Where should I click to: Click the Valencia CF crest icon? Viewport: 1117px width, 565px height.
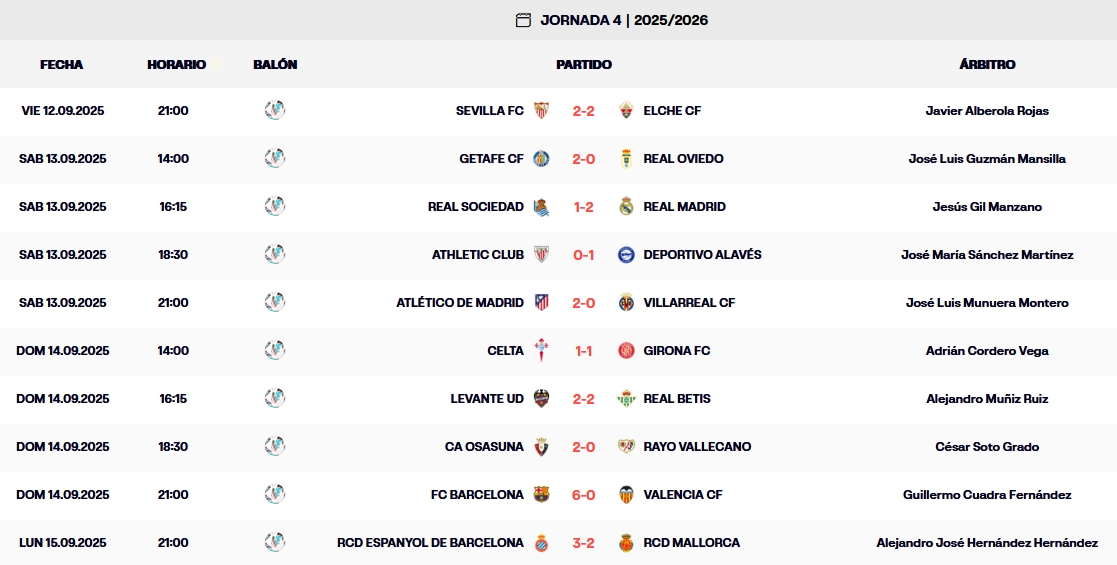626,495
